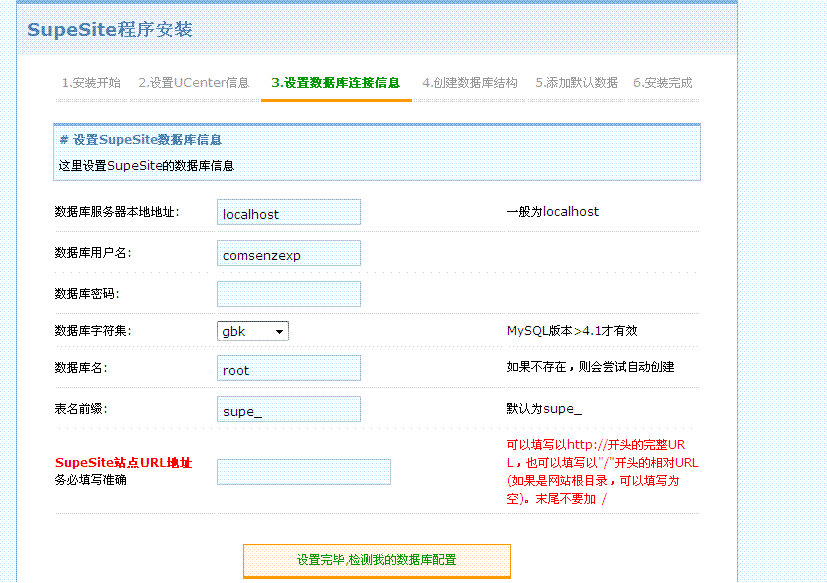This screenshot has width=827, height=583.
Task: Click the red URL hint starting 可以填写以http://
Action: pyautogui.click(x=602, y=472)
